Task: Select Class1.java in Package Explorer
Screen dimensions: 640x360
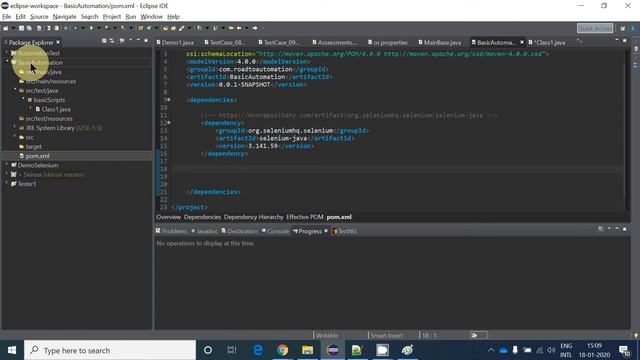Action: (56, 109)
